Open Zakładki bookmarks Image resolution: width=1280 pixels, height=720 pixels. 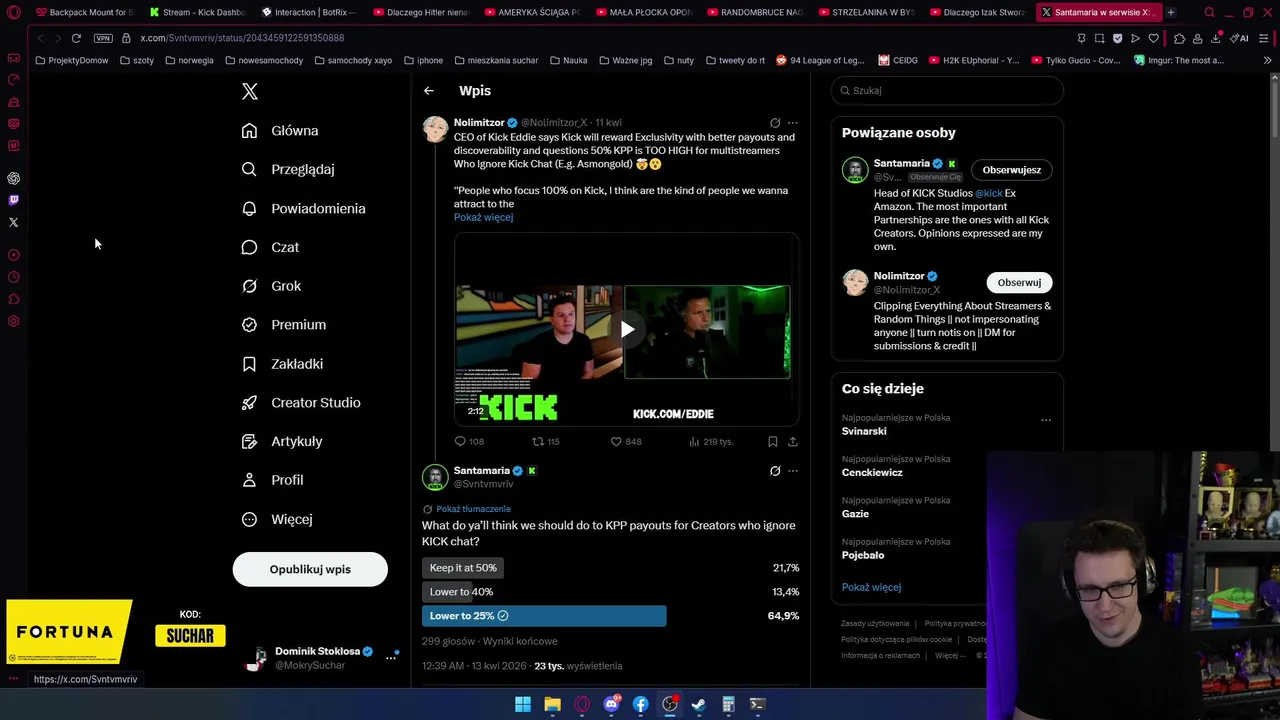282,364
